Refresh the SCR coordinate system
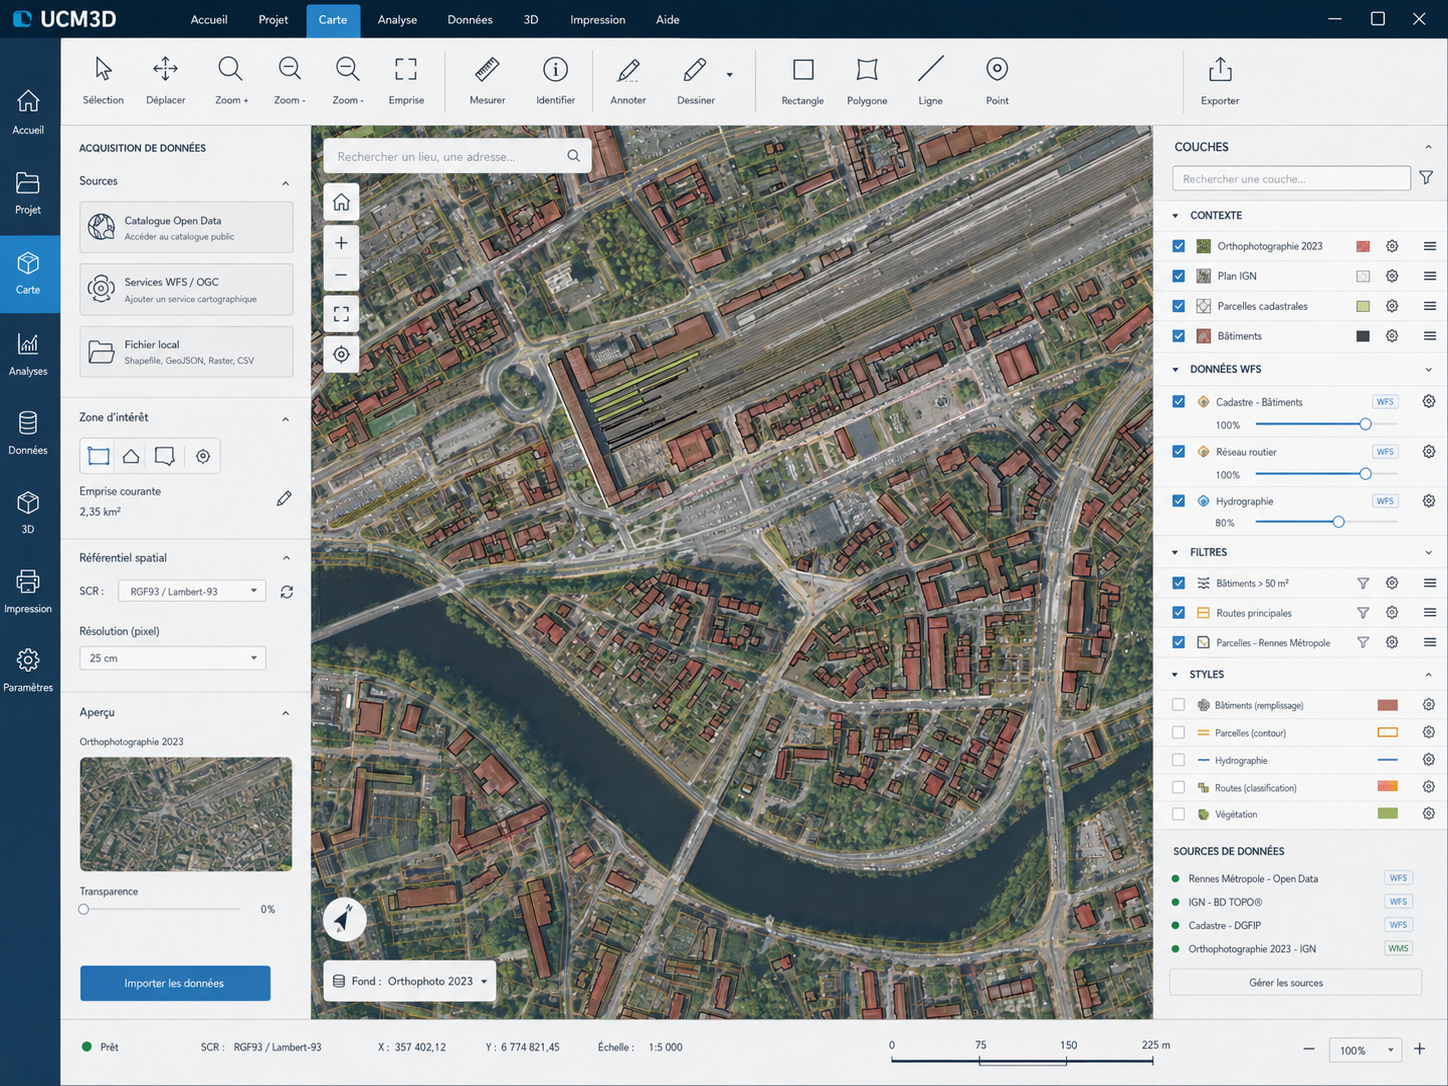This screenshot has height=1086, width=1448. [x=287, y=592]
